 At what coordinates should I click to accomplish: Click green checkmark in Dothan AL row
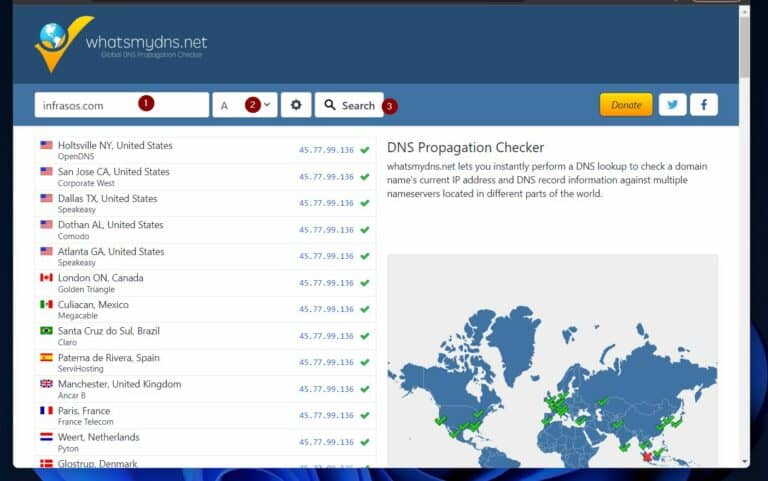coord(365,230)
